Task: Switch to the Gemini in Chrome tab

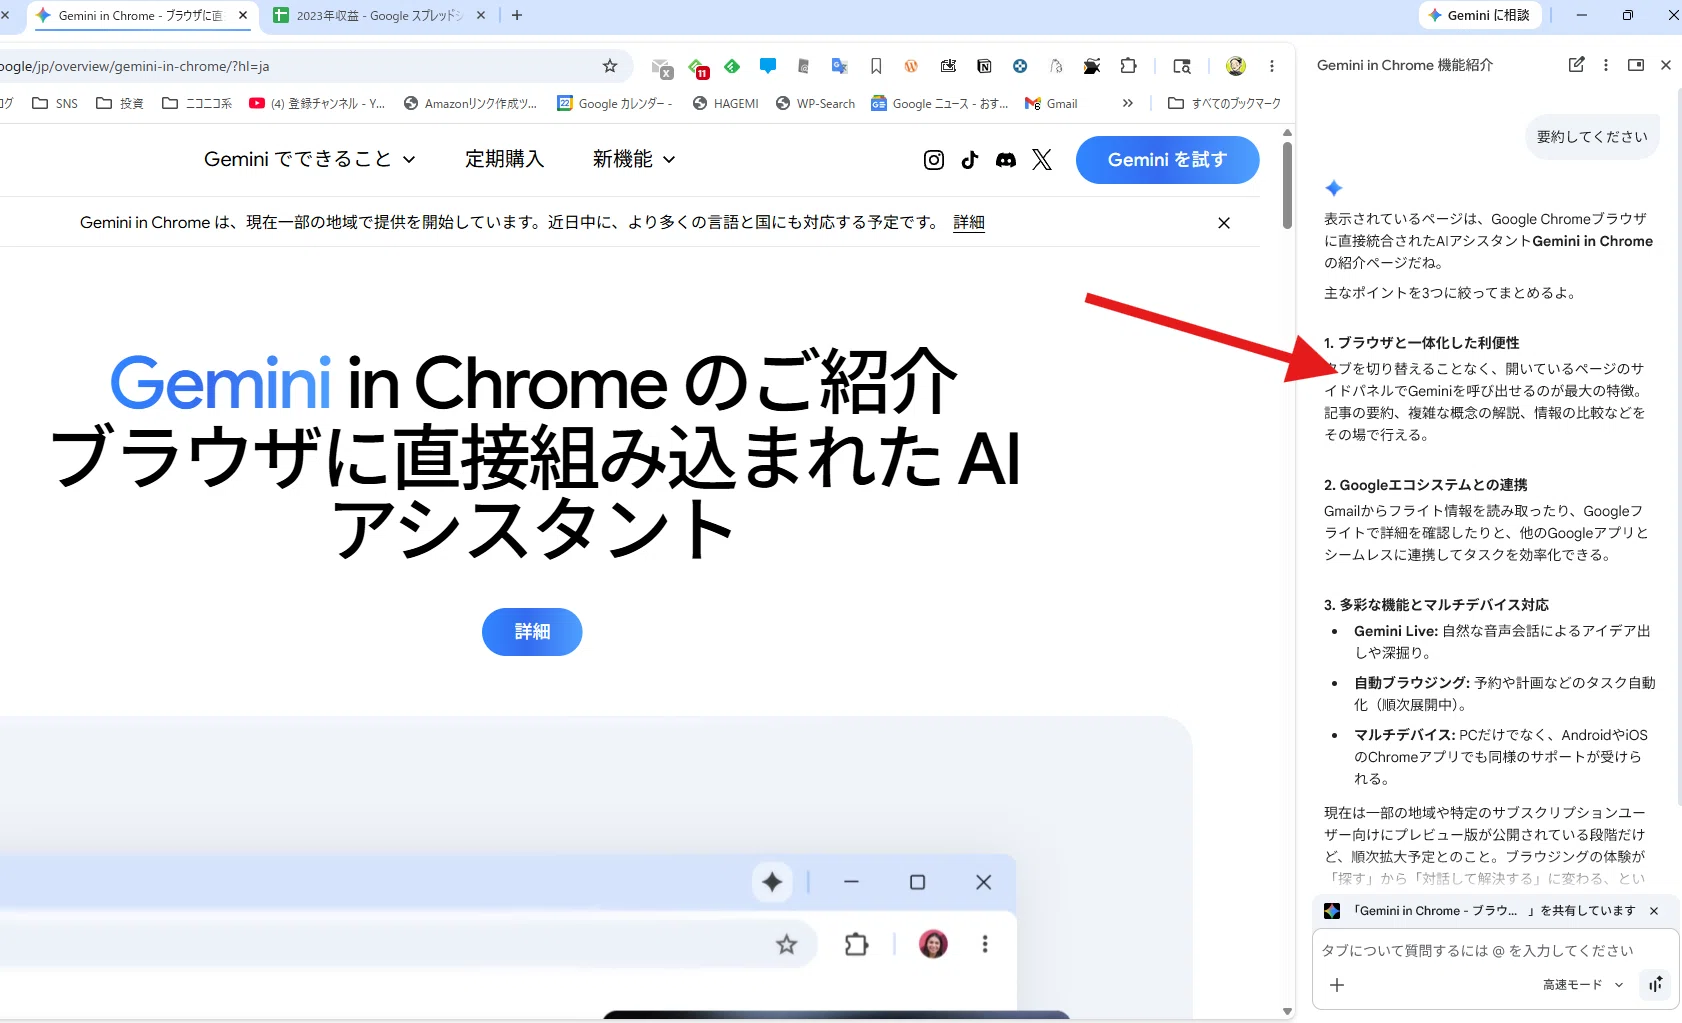Action: 140,16
